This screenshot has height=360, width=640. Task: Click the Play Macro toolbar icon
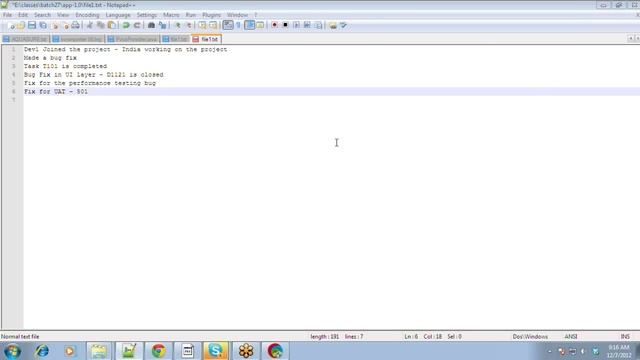(x=297, y=25)
